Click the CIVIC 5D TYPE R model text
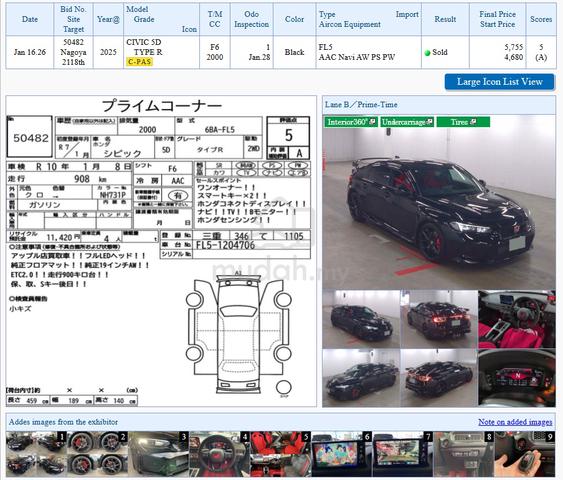Image resolution: width=563 pixels, height=480 pixels. pyautogui.click(x=144, y=47)
